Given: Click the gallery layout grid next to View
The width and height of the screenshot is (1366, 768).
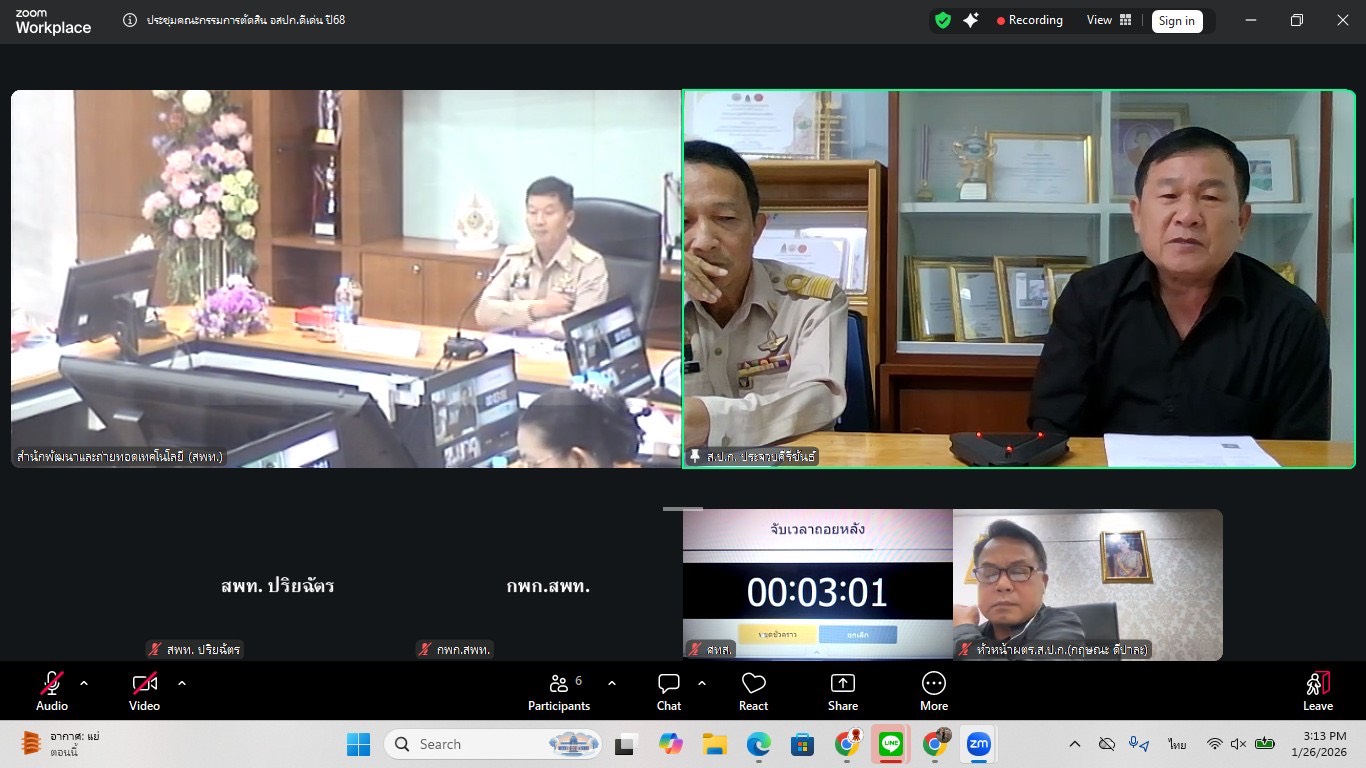Looking at the screenshot, I should [x=1126, y=20].
